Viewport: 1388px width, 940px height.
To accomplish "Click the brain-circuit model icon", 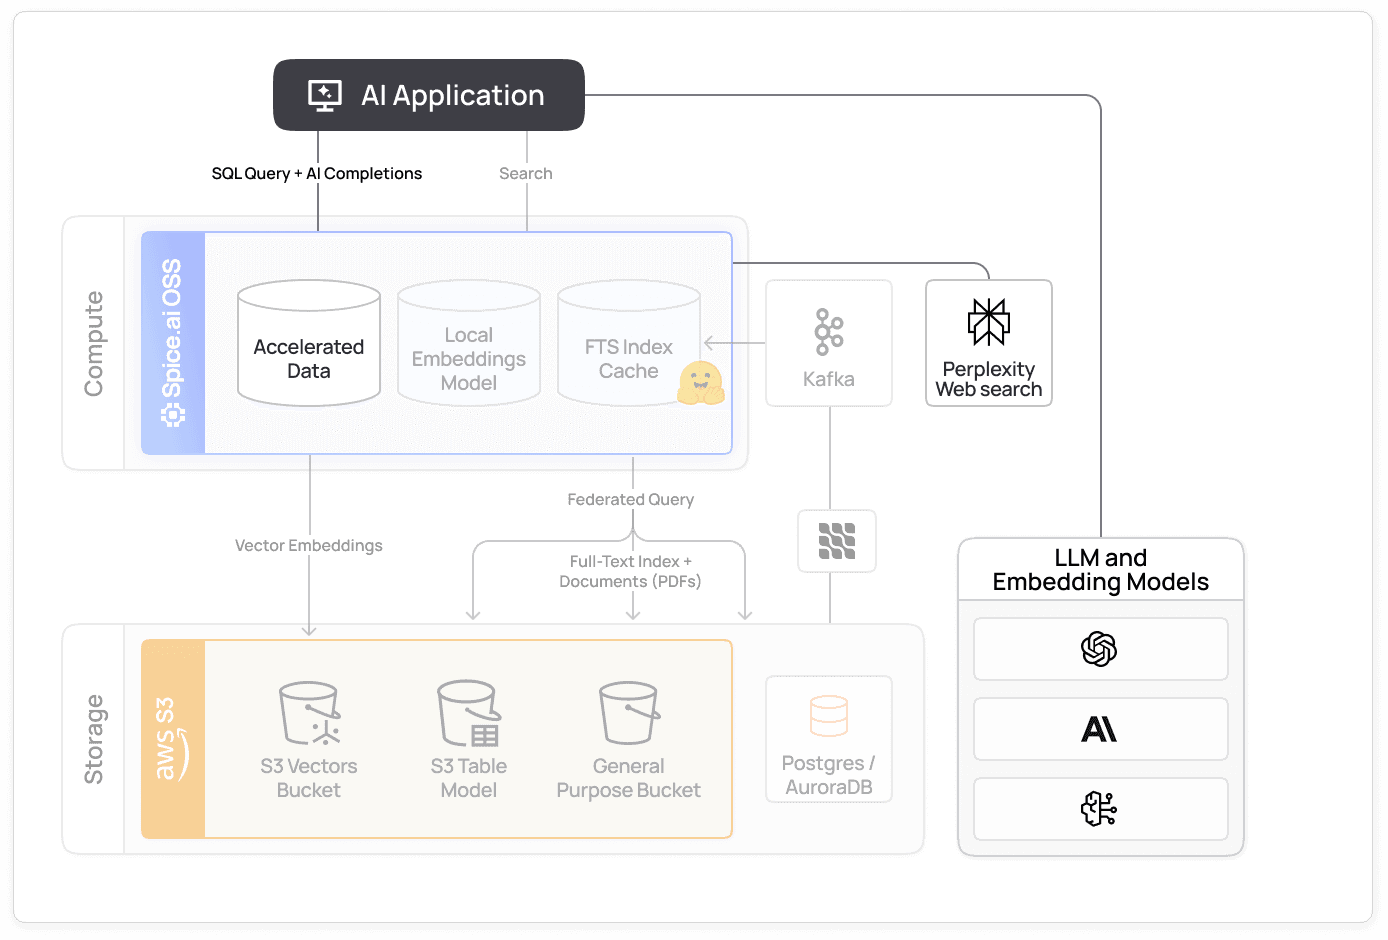I will click(x=1100, y=809).
